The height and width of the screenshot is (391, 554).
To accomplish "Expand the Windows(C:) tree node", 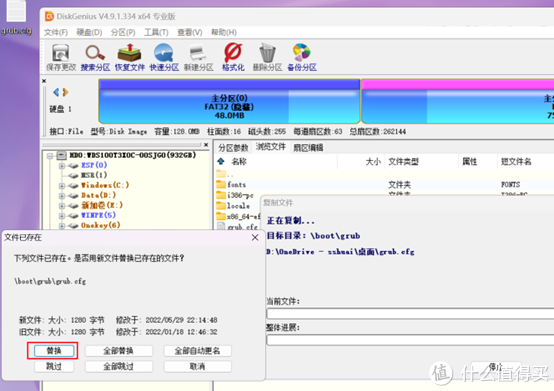I will point(62,185).
